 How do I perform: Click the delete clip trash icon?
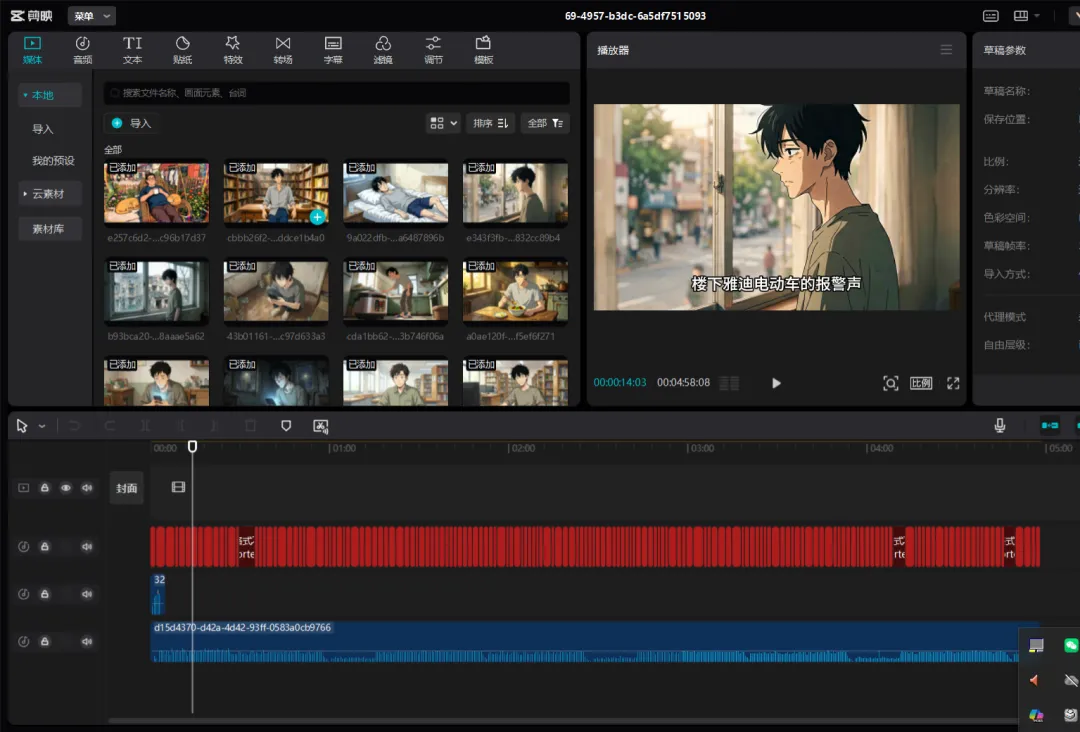tap(251, 426)
